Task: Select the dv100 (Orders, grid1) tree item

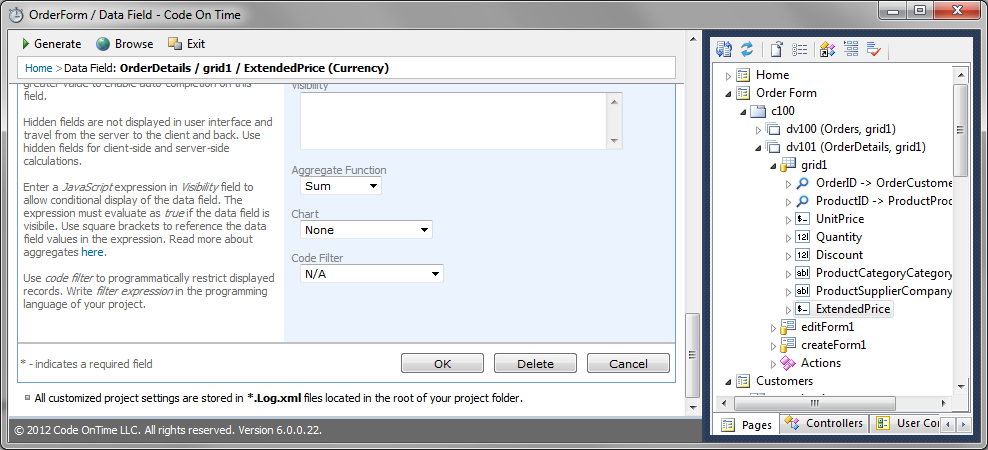Action: point(841,129)
